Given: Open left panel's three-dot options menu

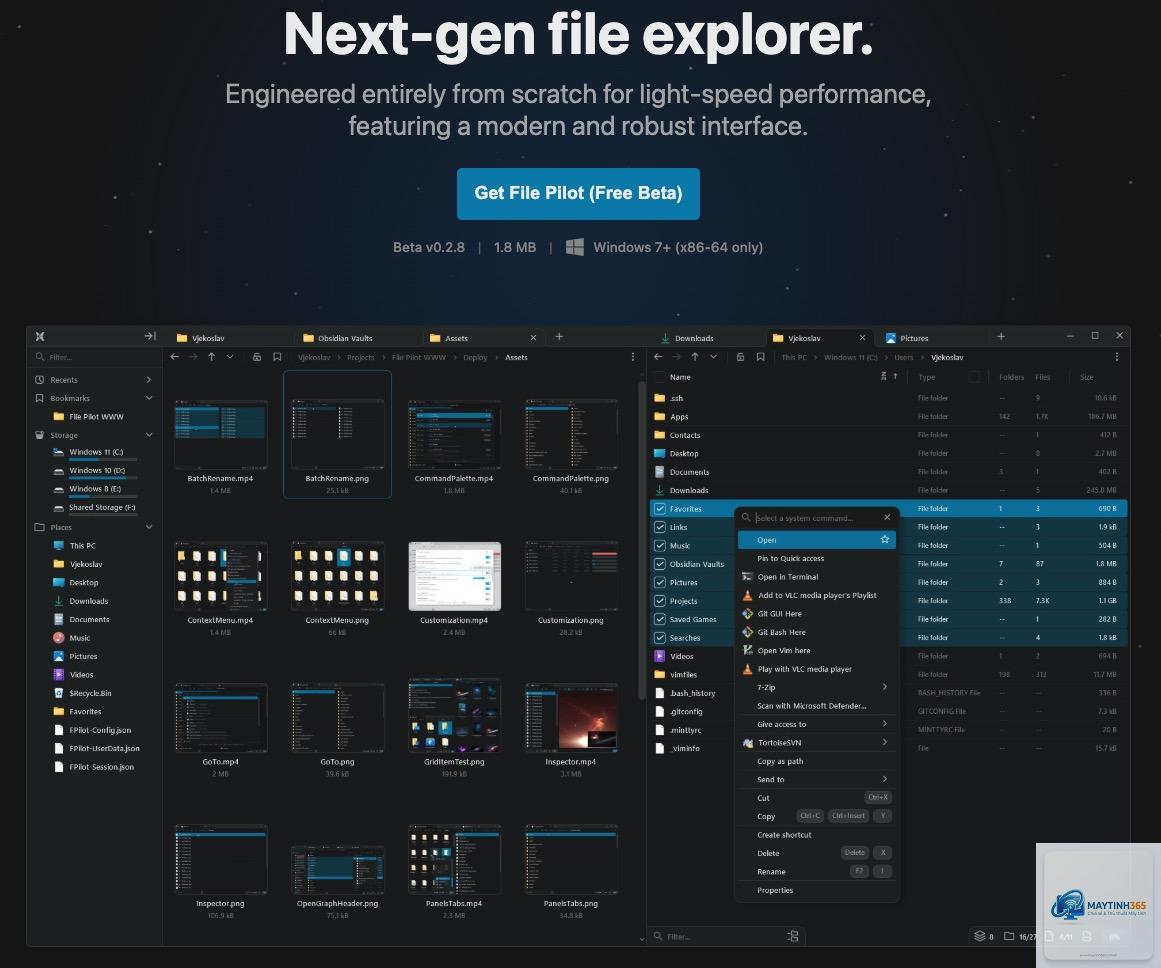Looking at the screenshot, I should tap(632, 357).
